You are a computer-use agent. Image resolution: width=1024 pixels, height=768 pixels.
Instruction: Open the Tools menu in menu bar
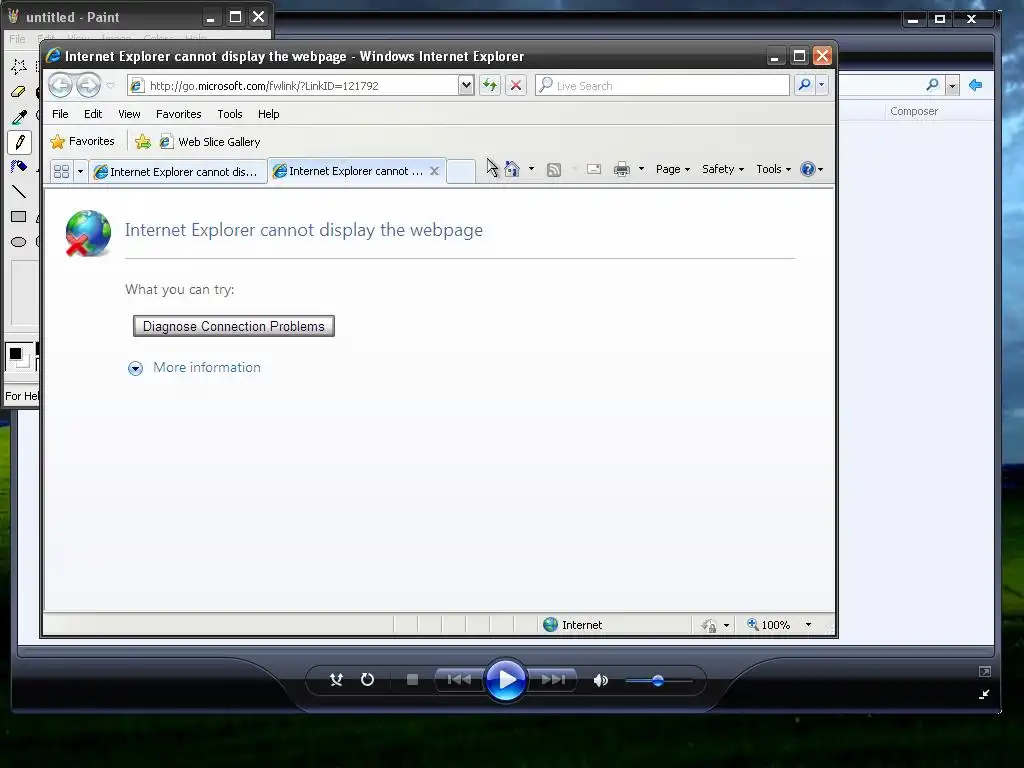230,114
